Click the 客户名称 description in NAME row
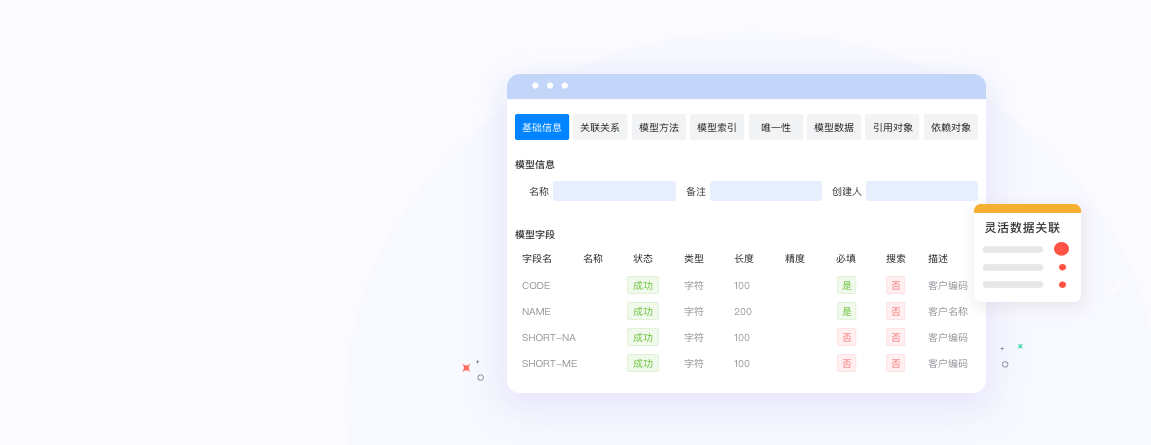This screenshot has height=445, width=1151. click(948, 311)
